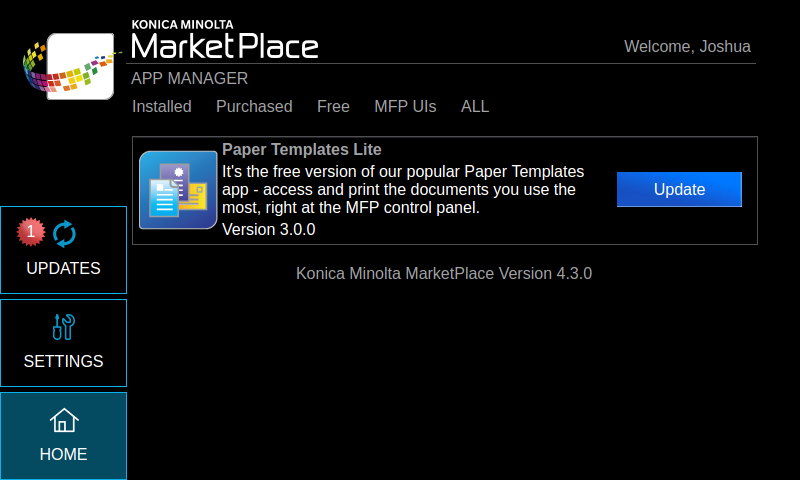800x480 pixels.
Task: Click the Version 3.0.0 text of the app
Action: click(268, 229)
